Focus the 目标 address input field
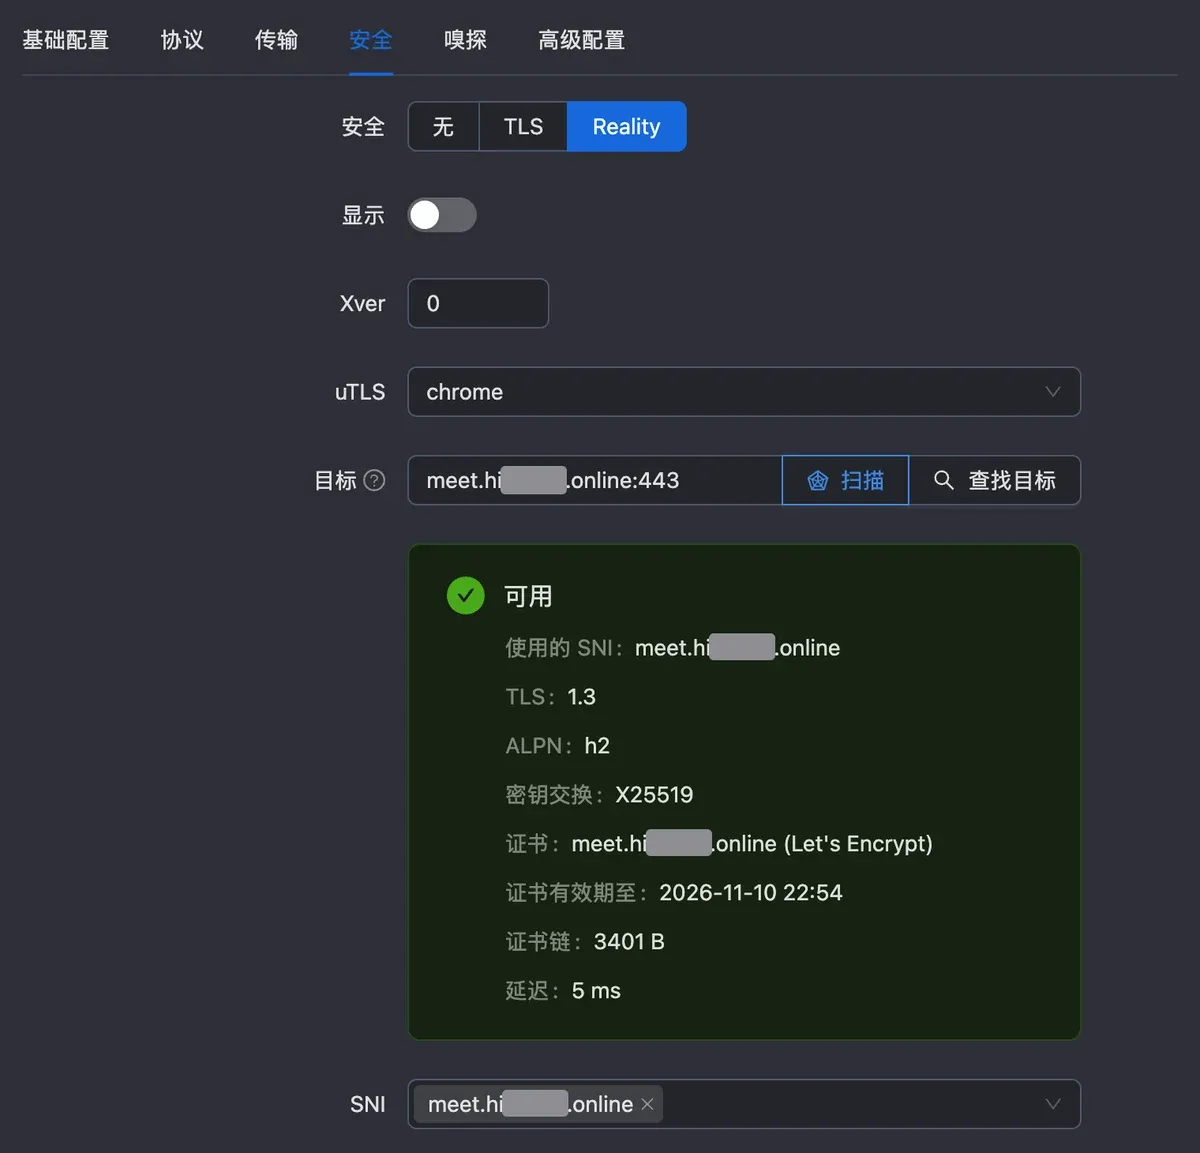The height and width of the screenshot is (1153, 1200). (595, 480)
